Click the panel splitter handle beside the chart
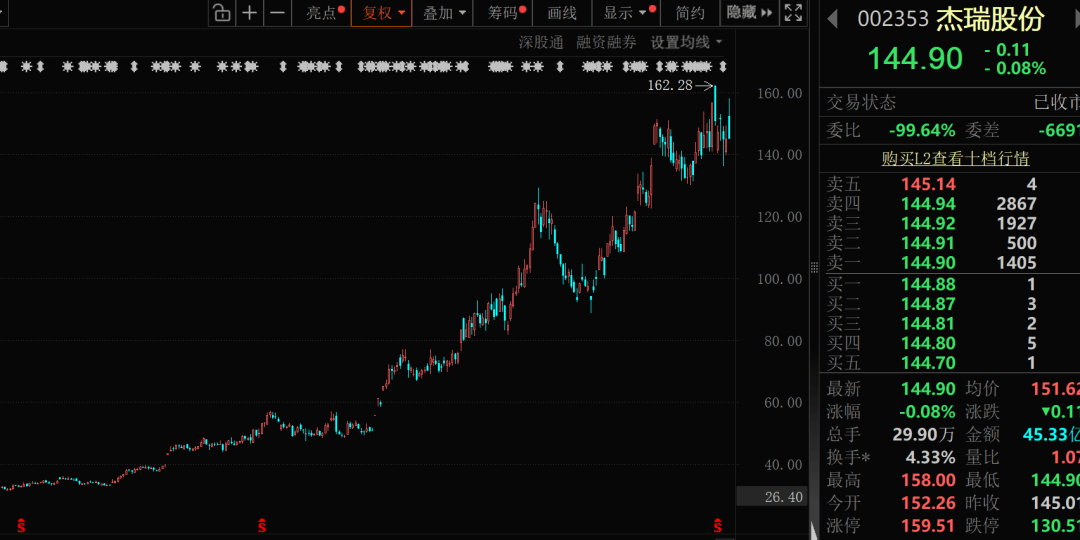The width and height of the screenshot is (1080, 540). (x=813, y=267)
